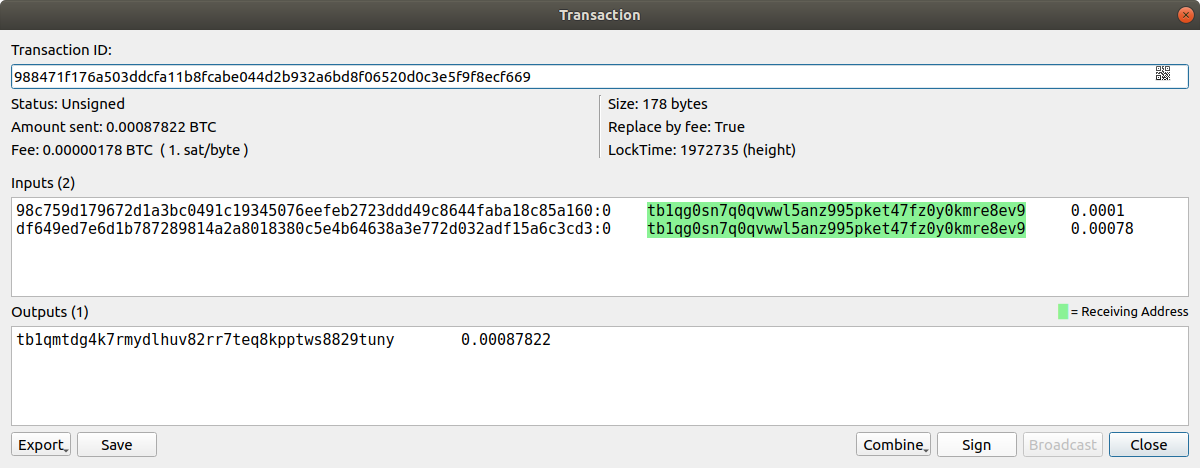
Task: Click output address tb1qmtdg4k7rmydlhuv82rr7teq8kpptws8829tuny
Action: pos(205,340)
